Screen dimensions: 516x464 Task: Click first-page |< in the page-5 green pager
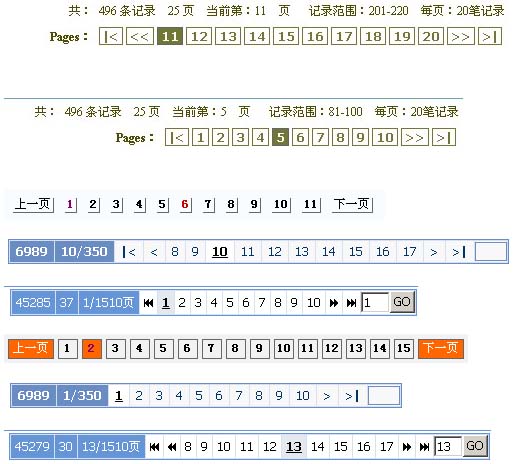177,137
